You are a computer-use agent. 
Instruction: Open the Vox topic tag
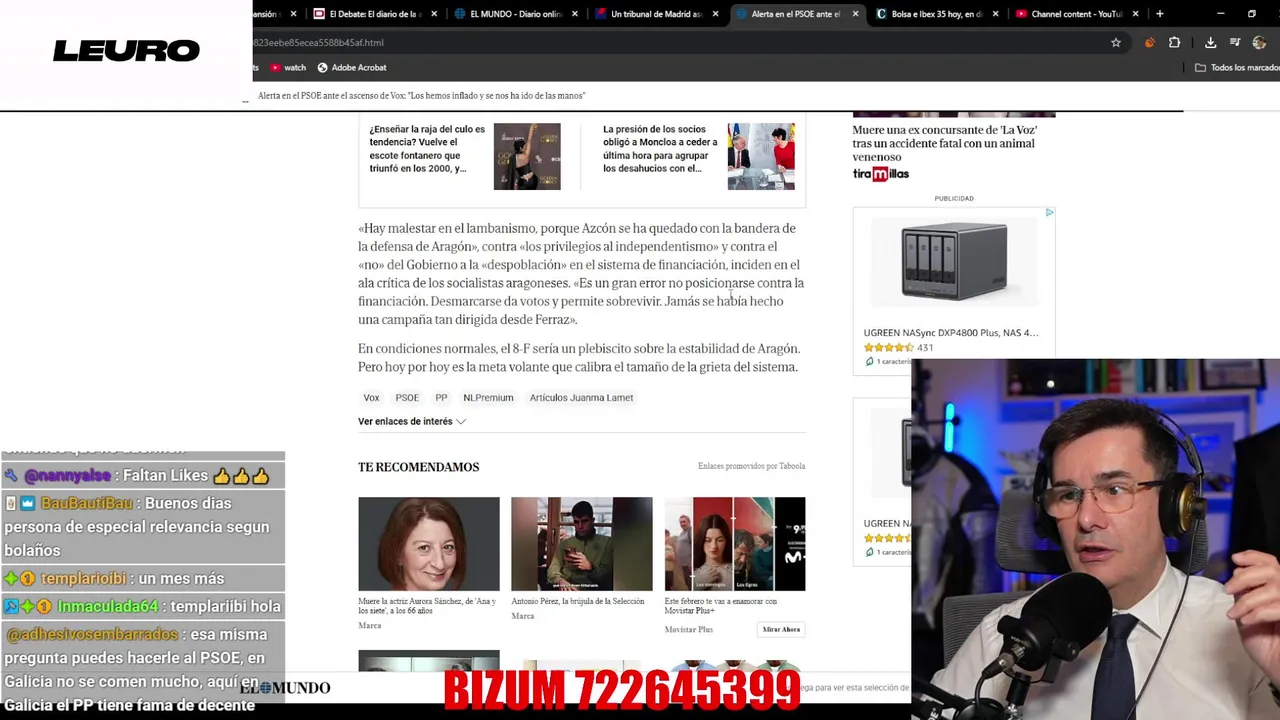coord(371,398)
